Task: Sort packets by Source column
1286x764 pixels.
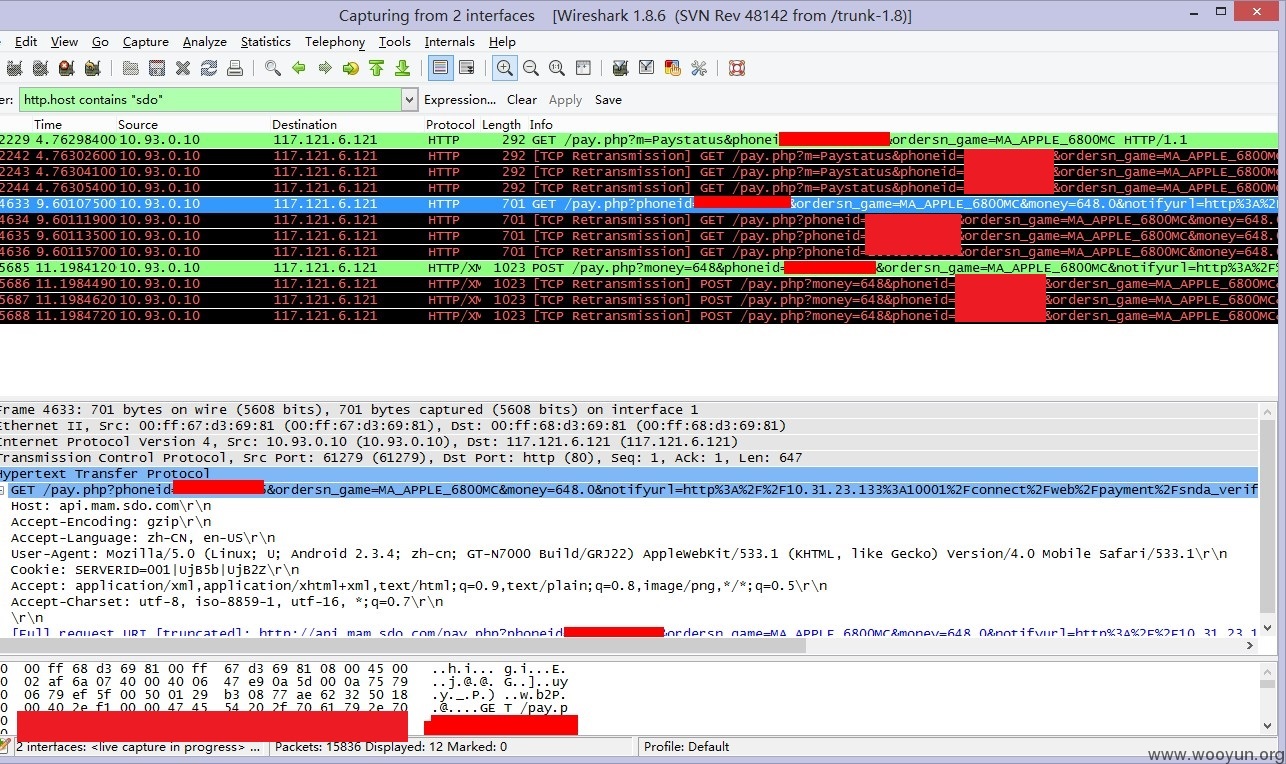Action: coord(138,124)
